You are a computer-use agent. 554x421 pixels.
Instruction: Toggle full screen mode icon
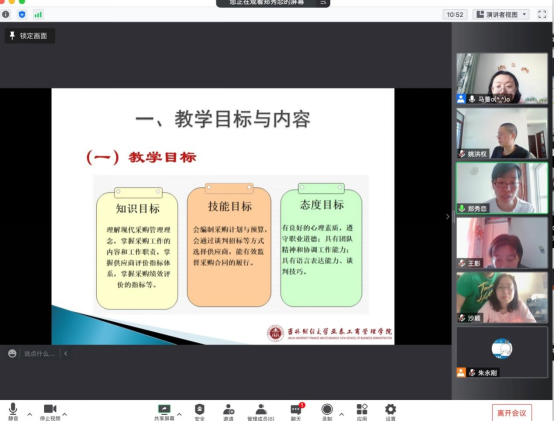[542, 14]
